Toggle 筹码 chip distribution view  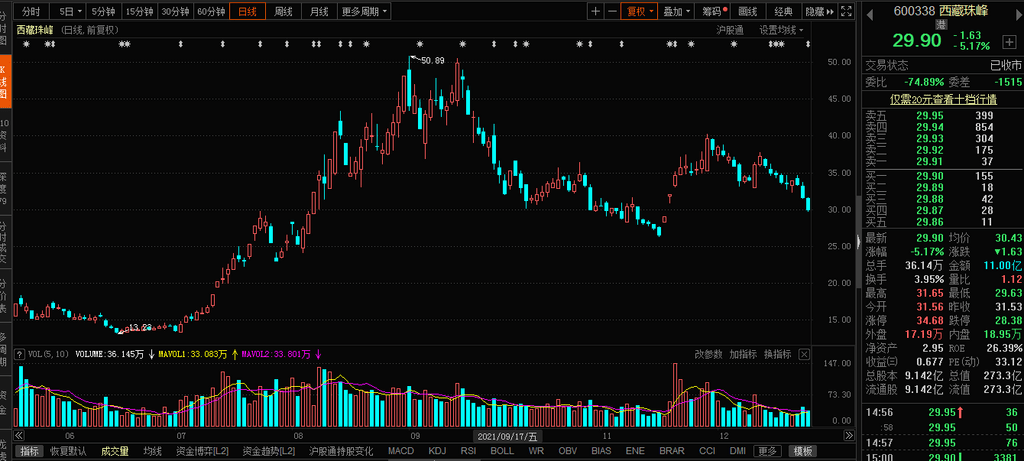pyautogui.click(x=712, y=11)
